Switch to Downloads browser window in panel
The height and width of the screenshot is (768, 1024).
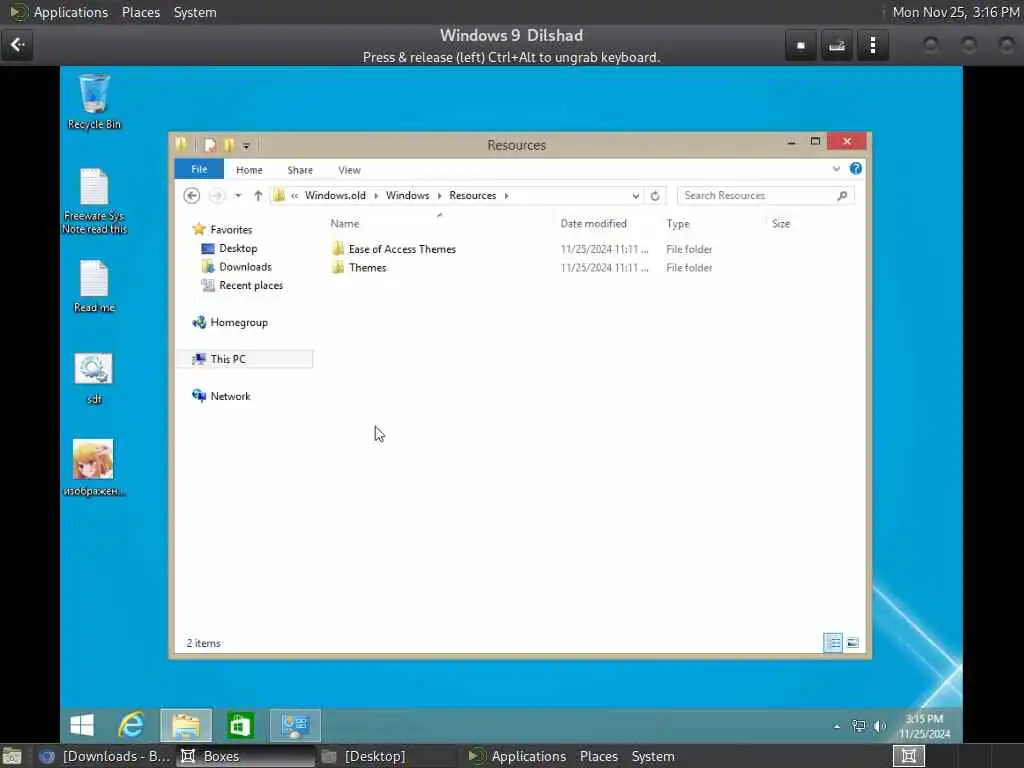pos(104,756)
